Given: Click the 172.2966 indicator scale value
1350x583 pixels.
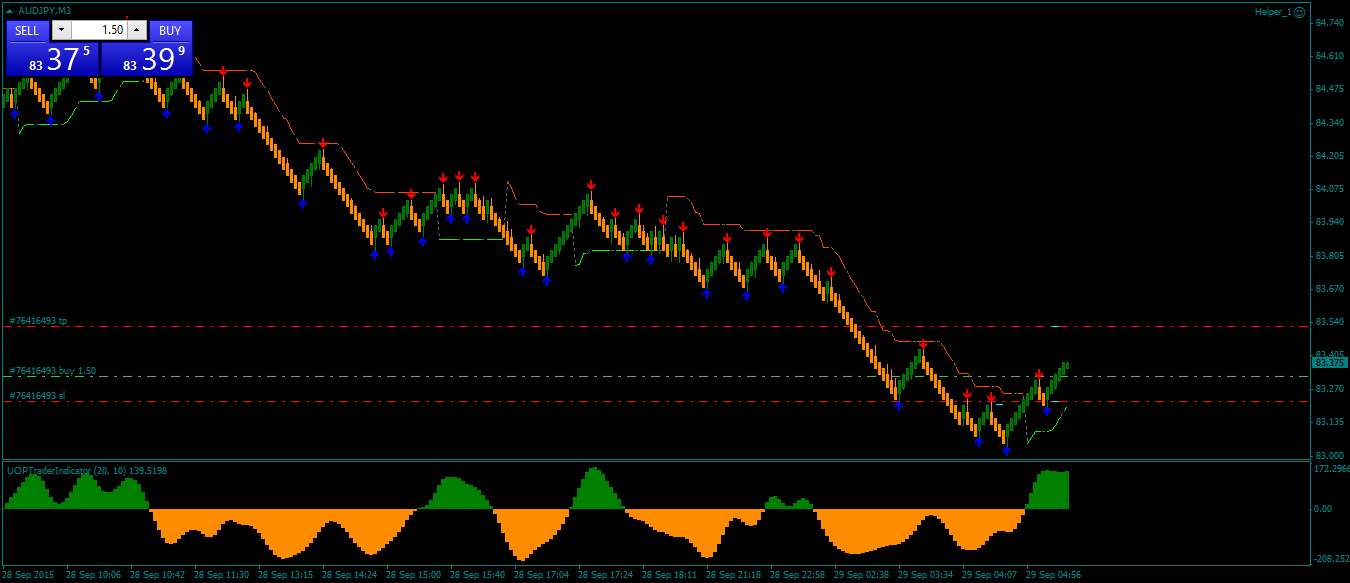Looking at the screenshot, I should pos(1332,469).
